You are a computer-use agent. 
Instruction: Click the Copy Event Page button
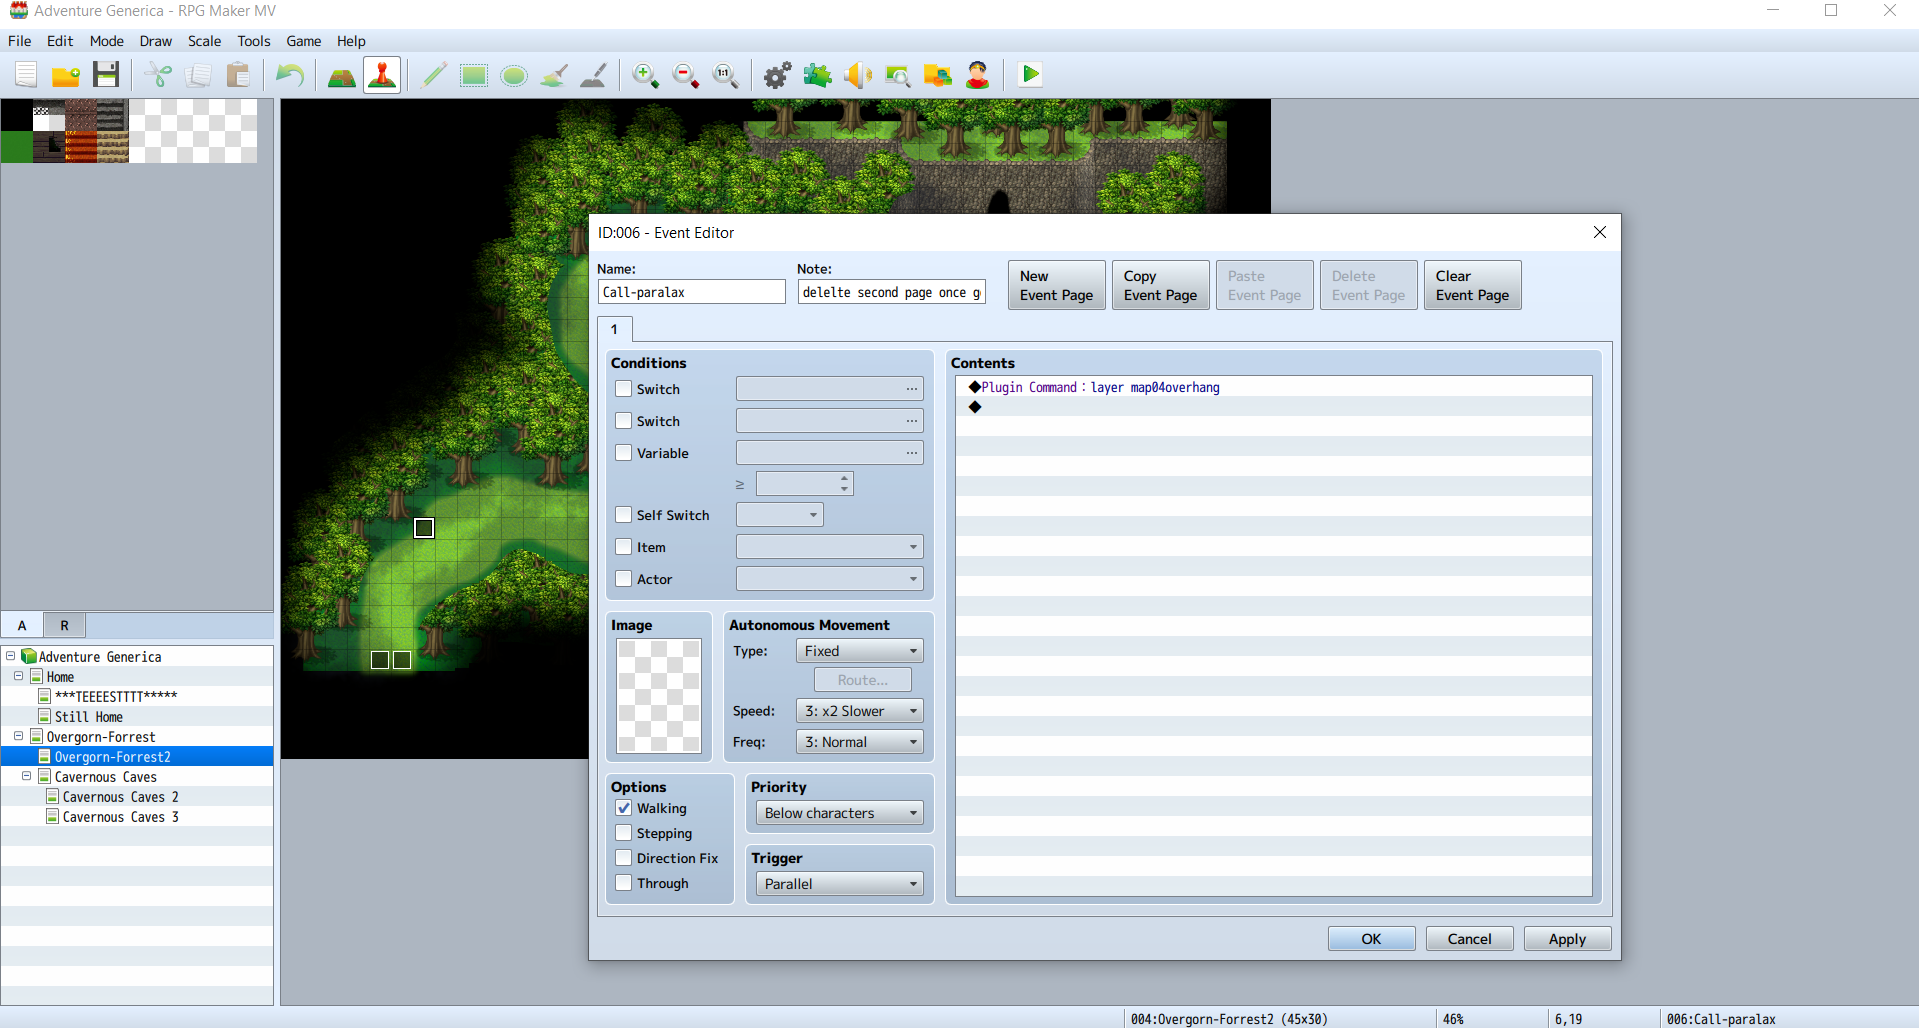pos(1161,285)
